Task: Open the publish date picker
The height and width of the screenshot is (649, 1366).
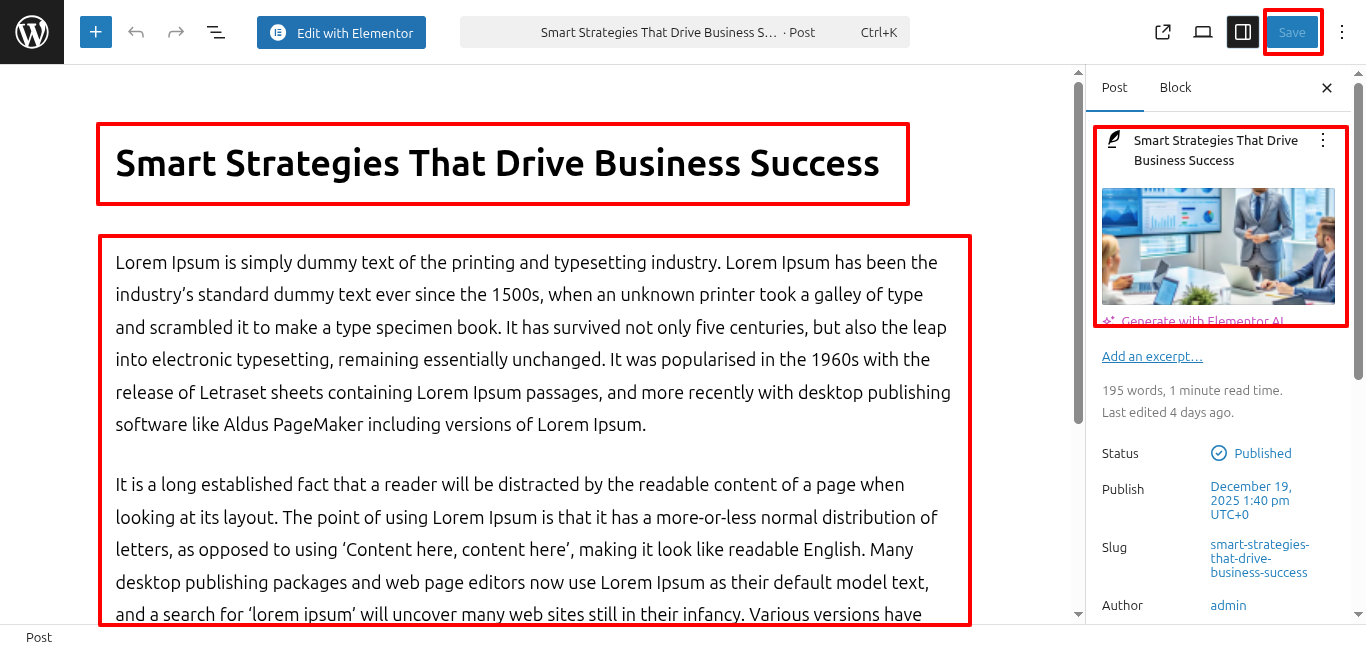Action: [x=1250, y=500]
